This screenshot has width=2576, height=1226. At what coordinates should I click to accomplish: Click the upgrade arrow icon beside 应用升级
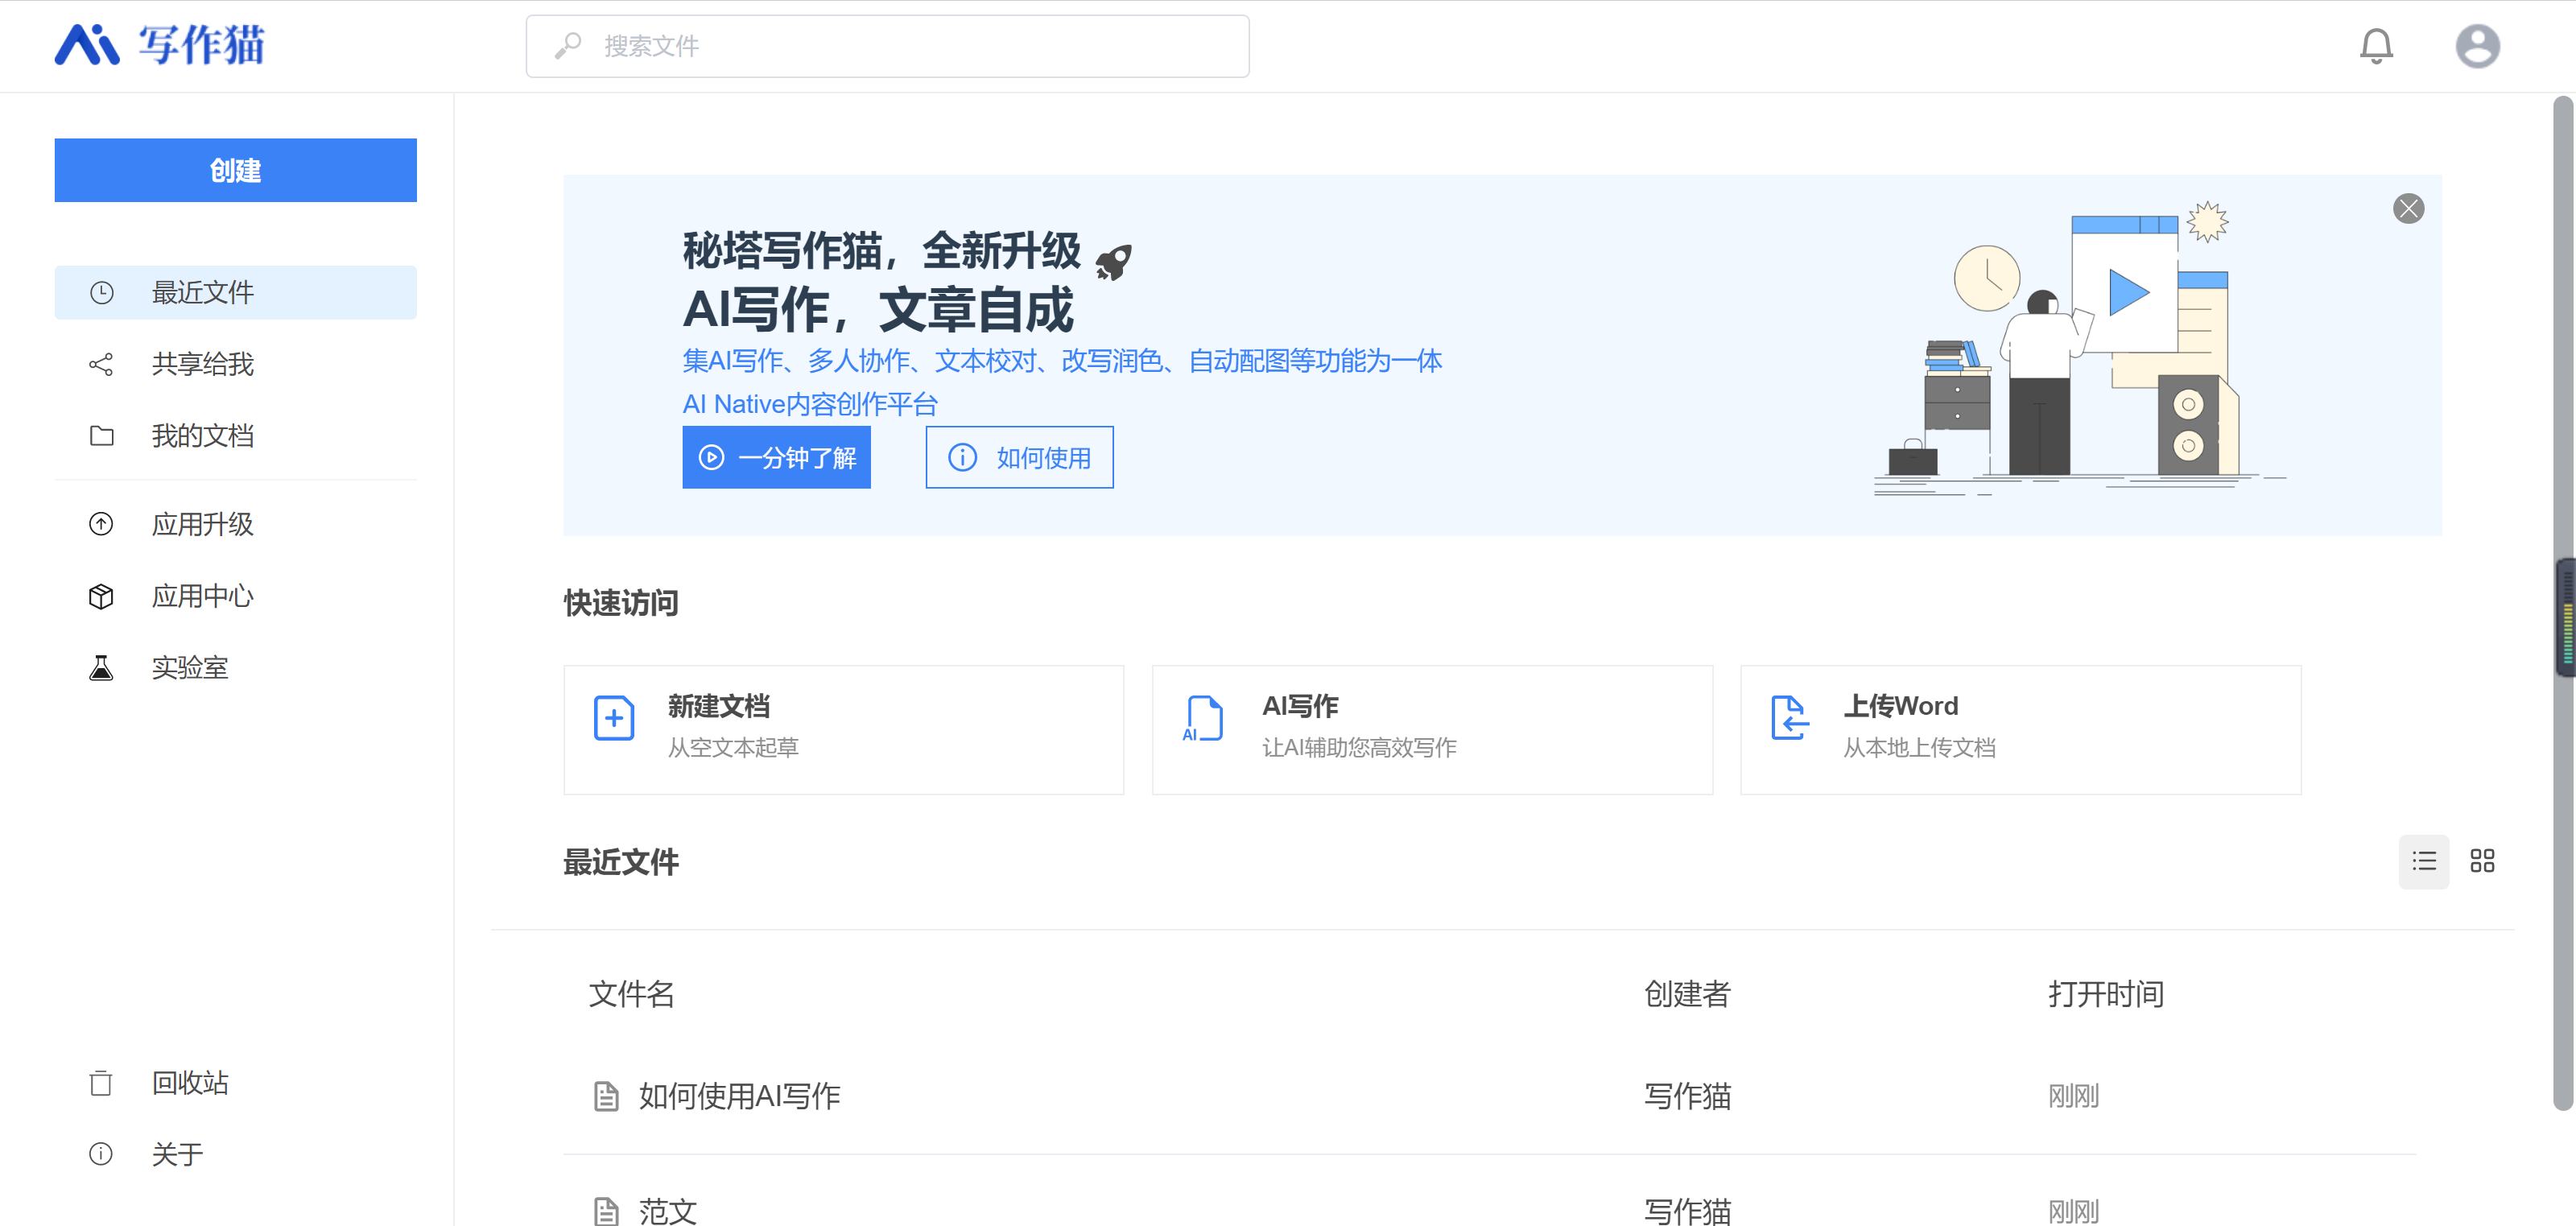(x=101, y=524)
